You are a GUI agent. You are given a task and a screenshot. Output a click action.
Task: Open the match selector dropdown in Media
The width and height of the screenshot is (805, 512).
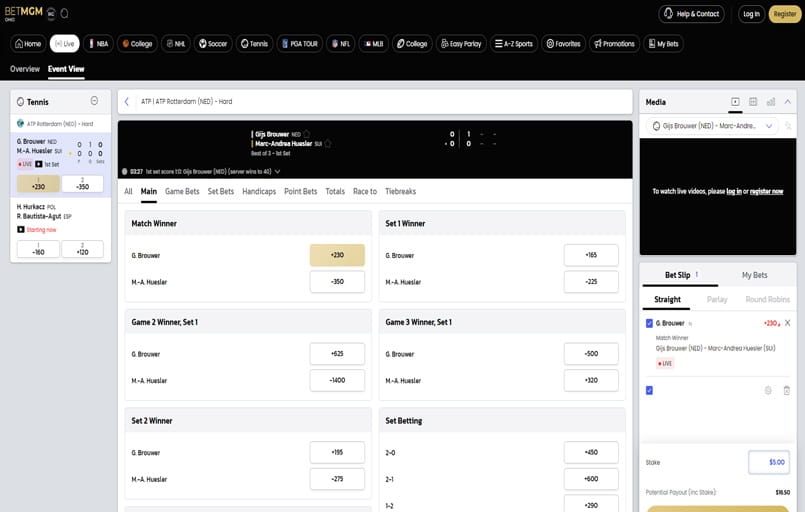(x=712, y=126)
